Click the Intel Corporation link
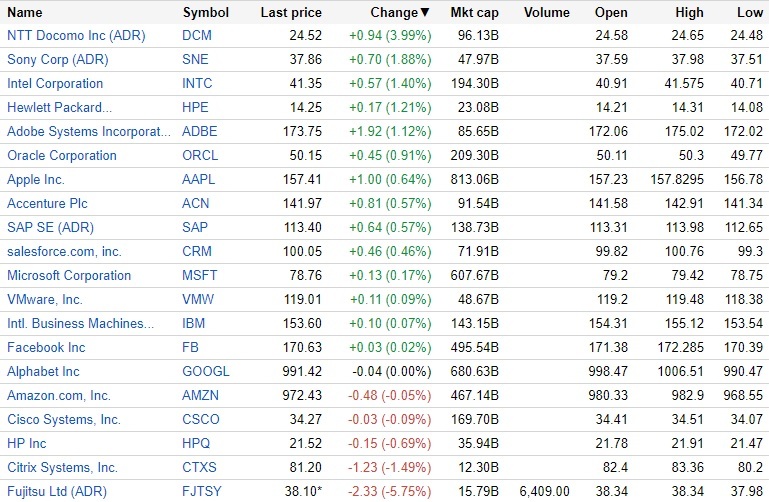The height and width of the screenshot is (502, 769). coord(55,84)
